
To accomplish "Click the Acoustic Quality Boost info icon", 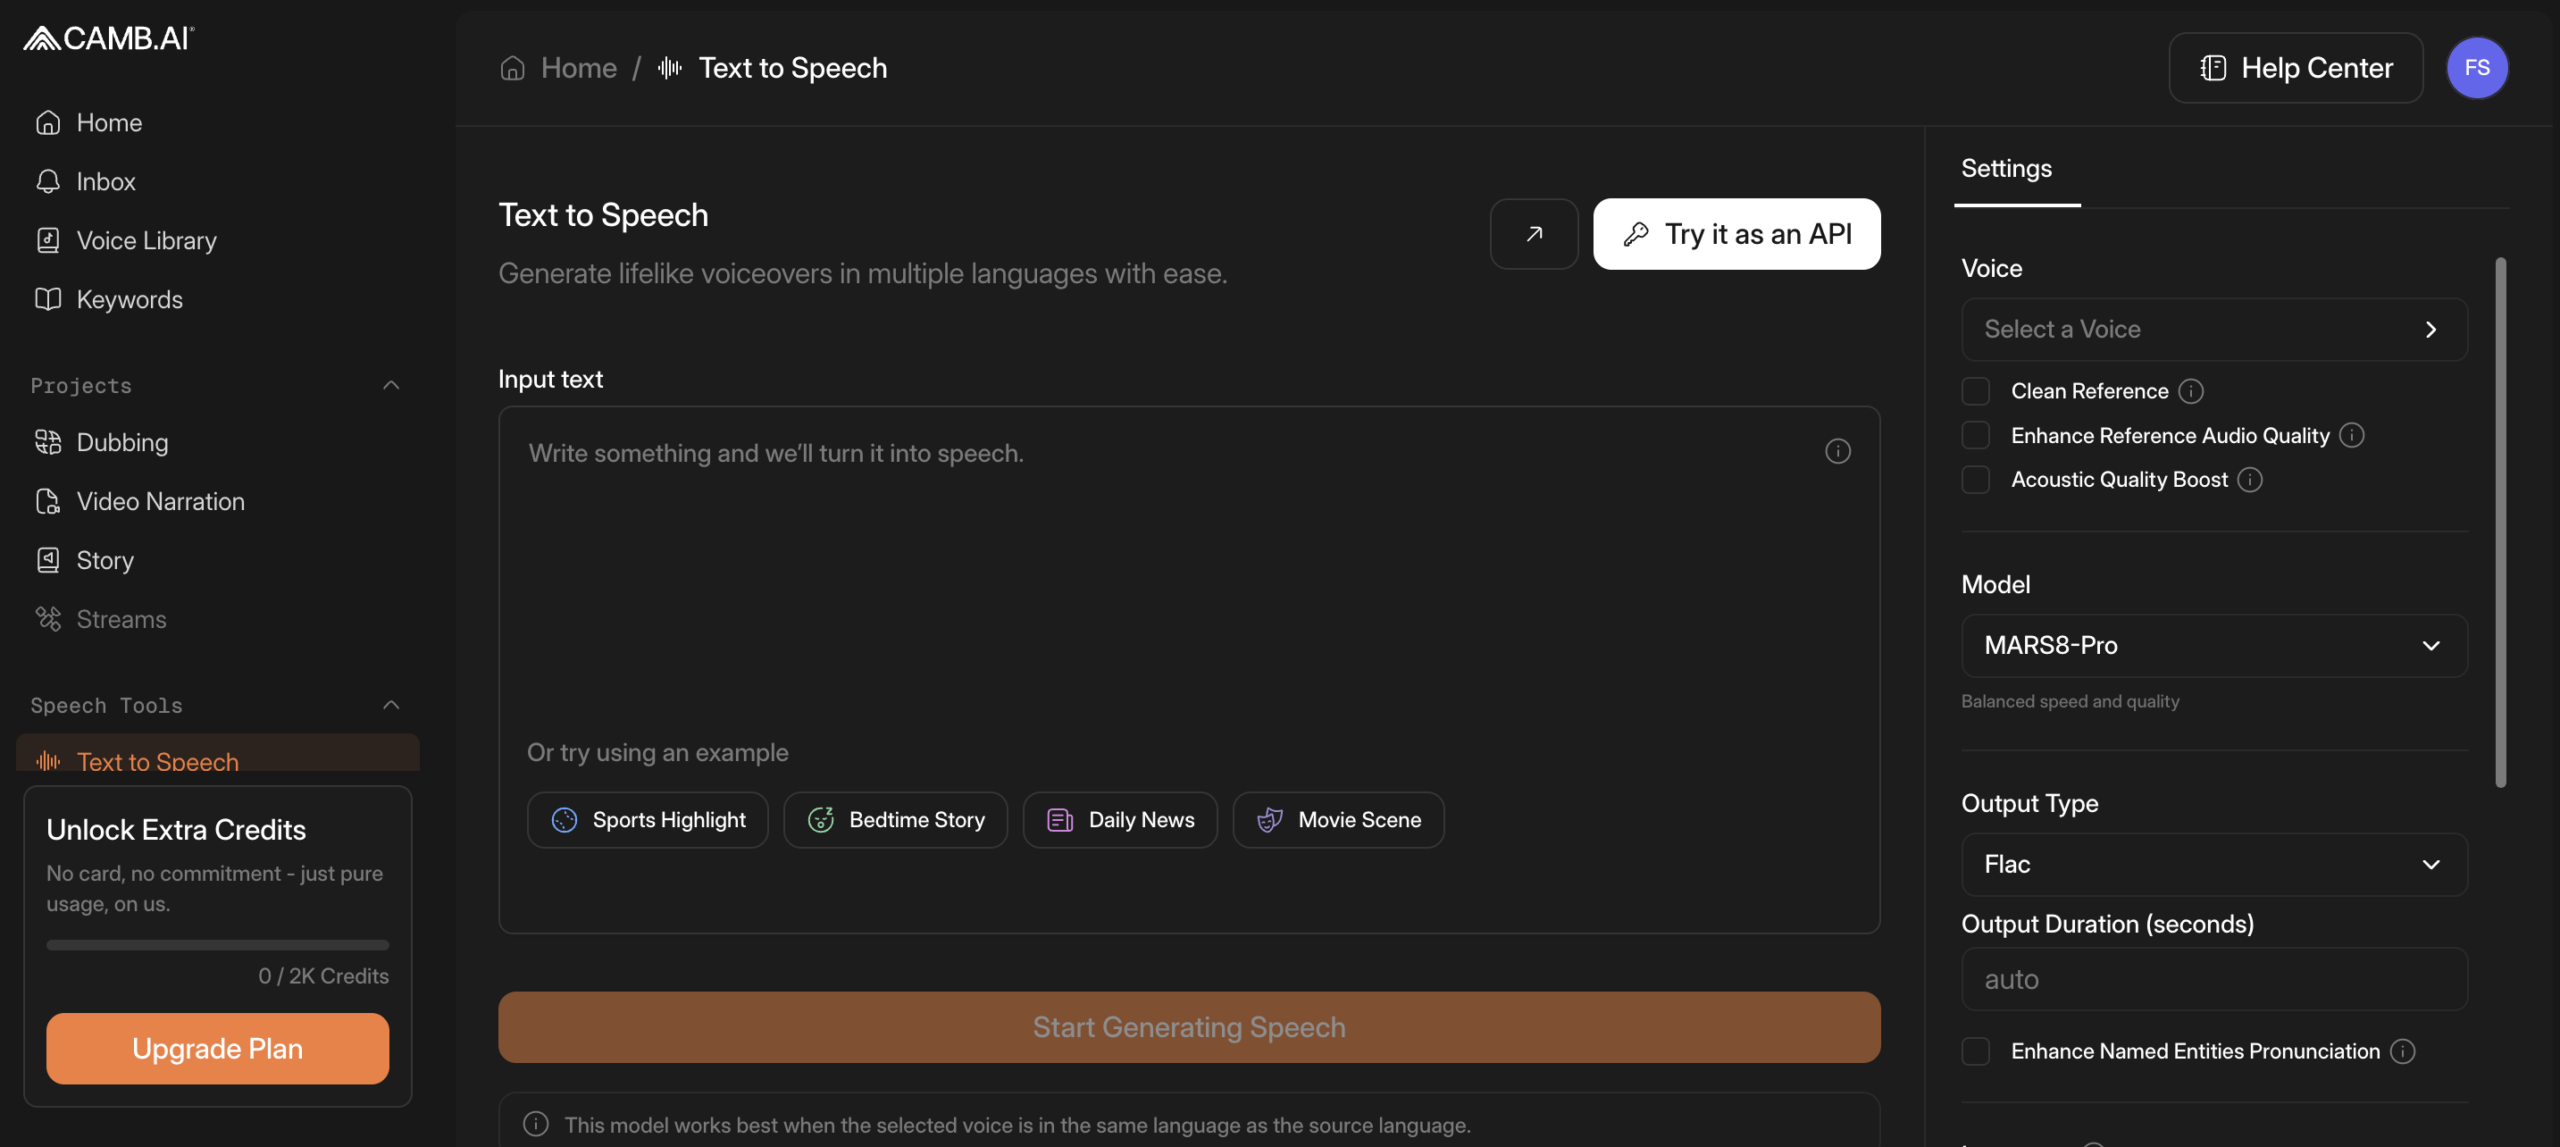I will coord(2249,480).
